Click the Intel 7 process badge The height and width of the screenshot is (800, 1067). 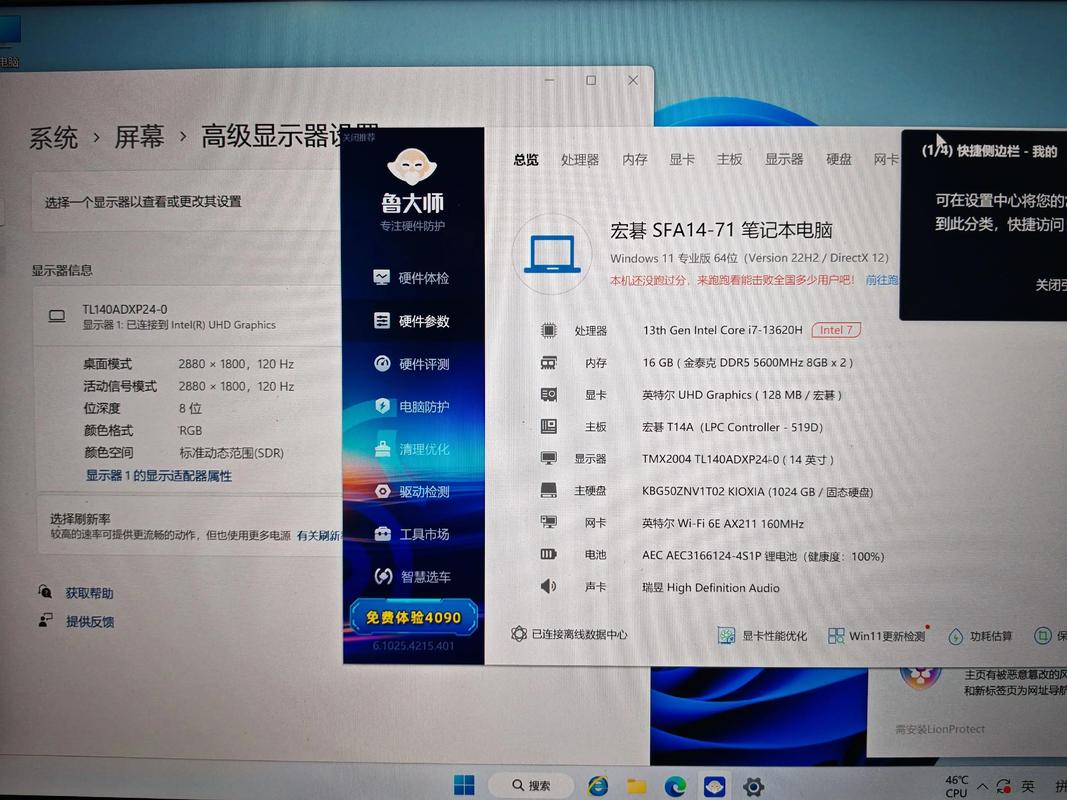click(836, 330)
